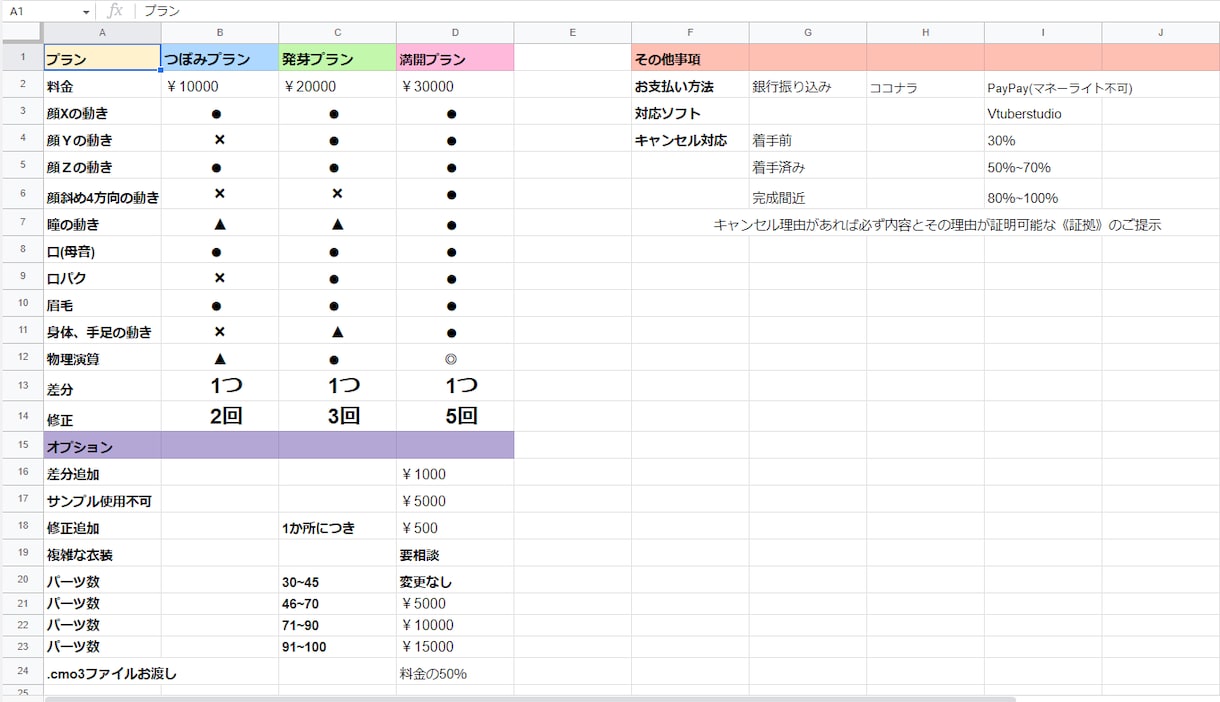Image resolution: width=1220 pixels, height=702 pixels.
Task: Click the 要相談 cell
Action: pyautogui.click(x=455, y=555)
